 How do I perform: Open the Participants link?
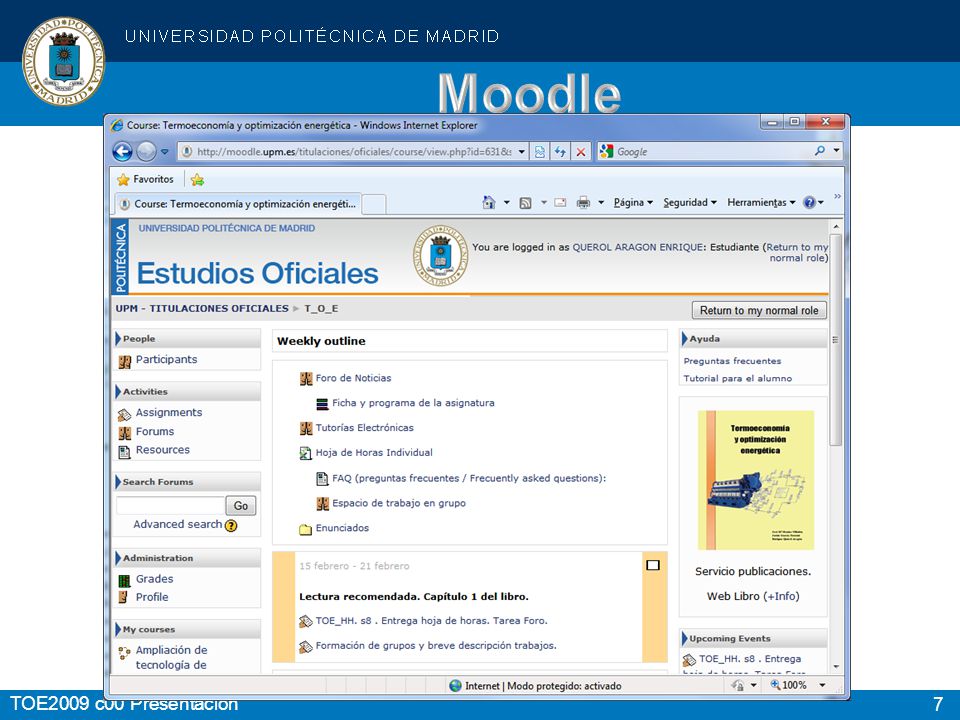pyautogui.click(x=167, y=359)
